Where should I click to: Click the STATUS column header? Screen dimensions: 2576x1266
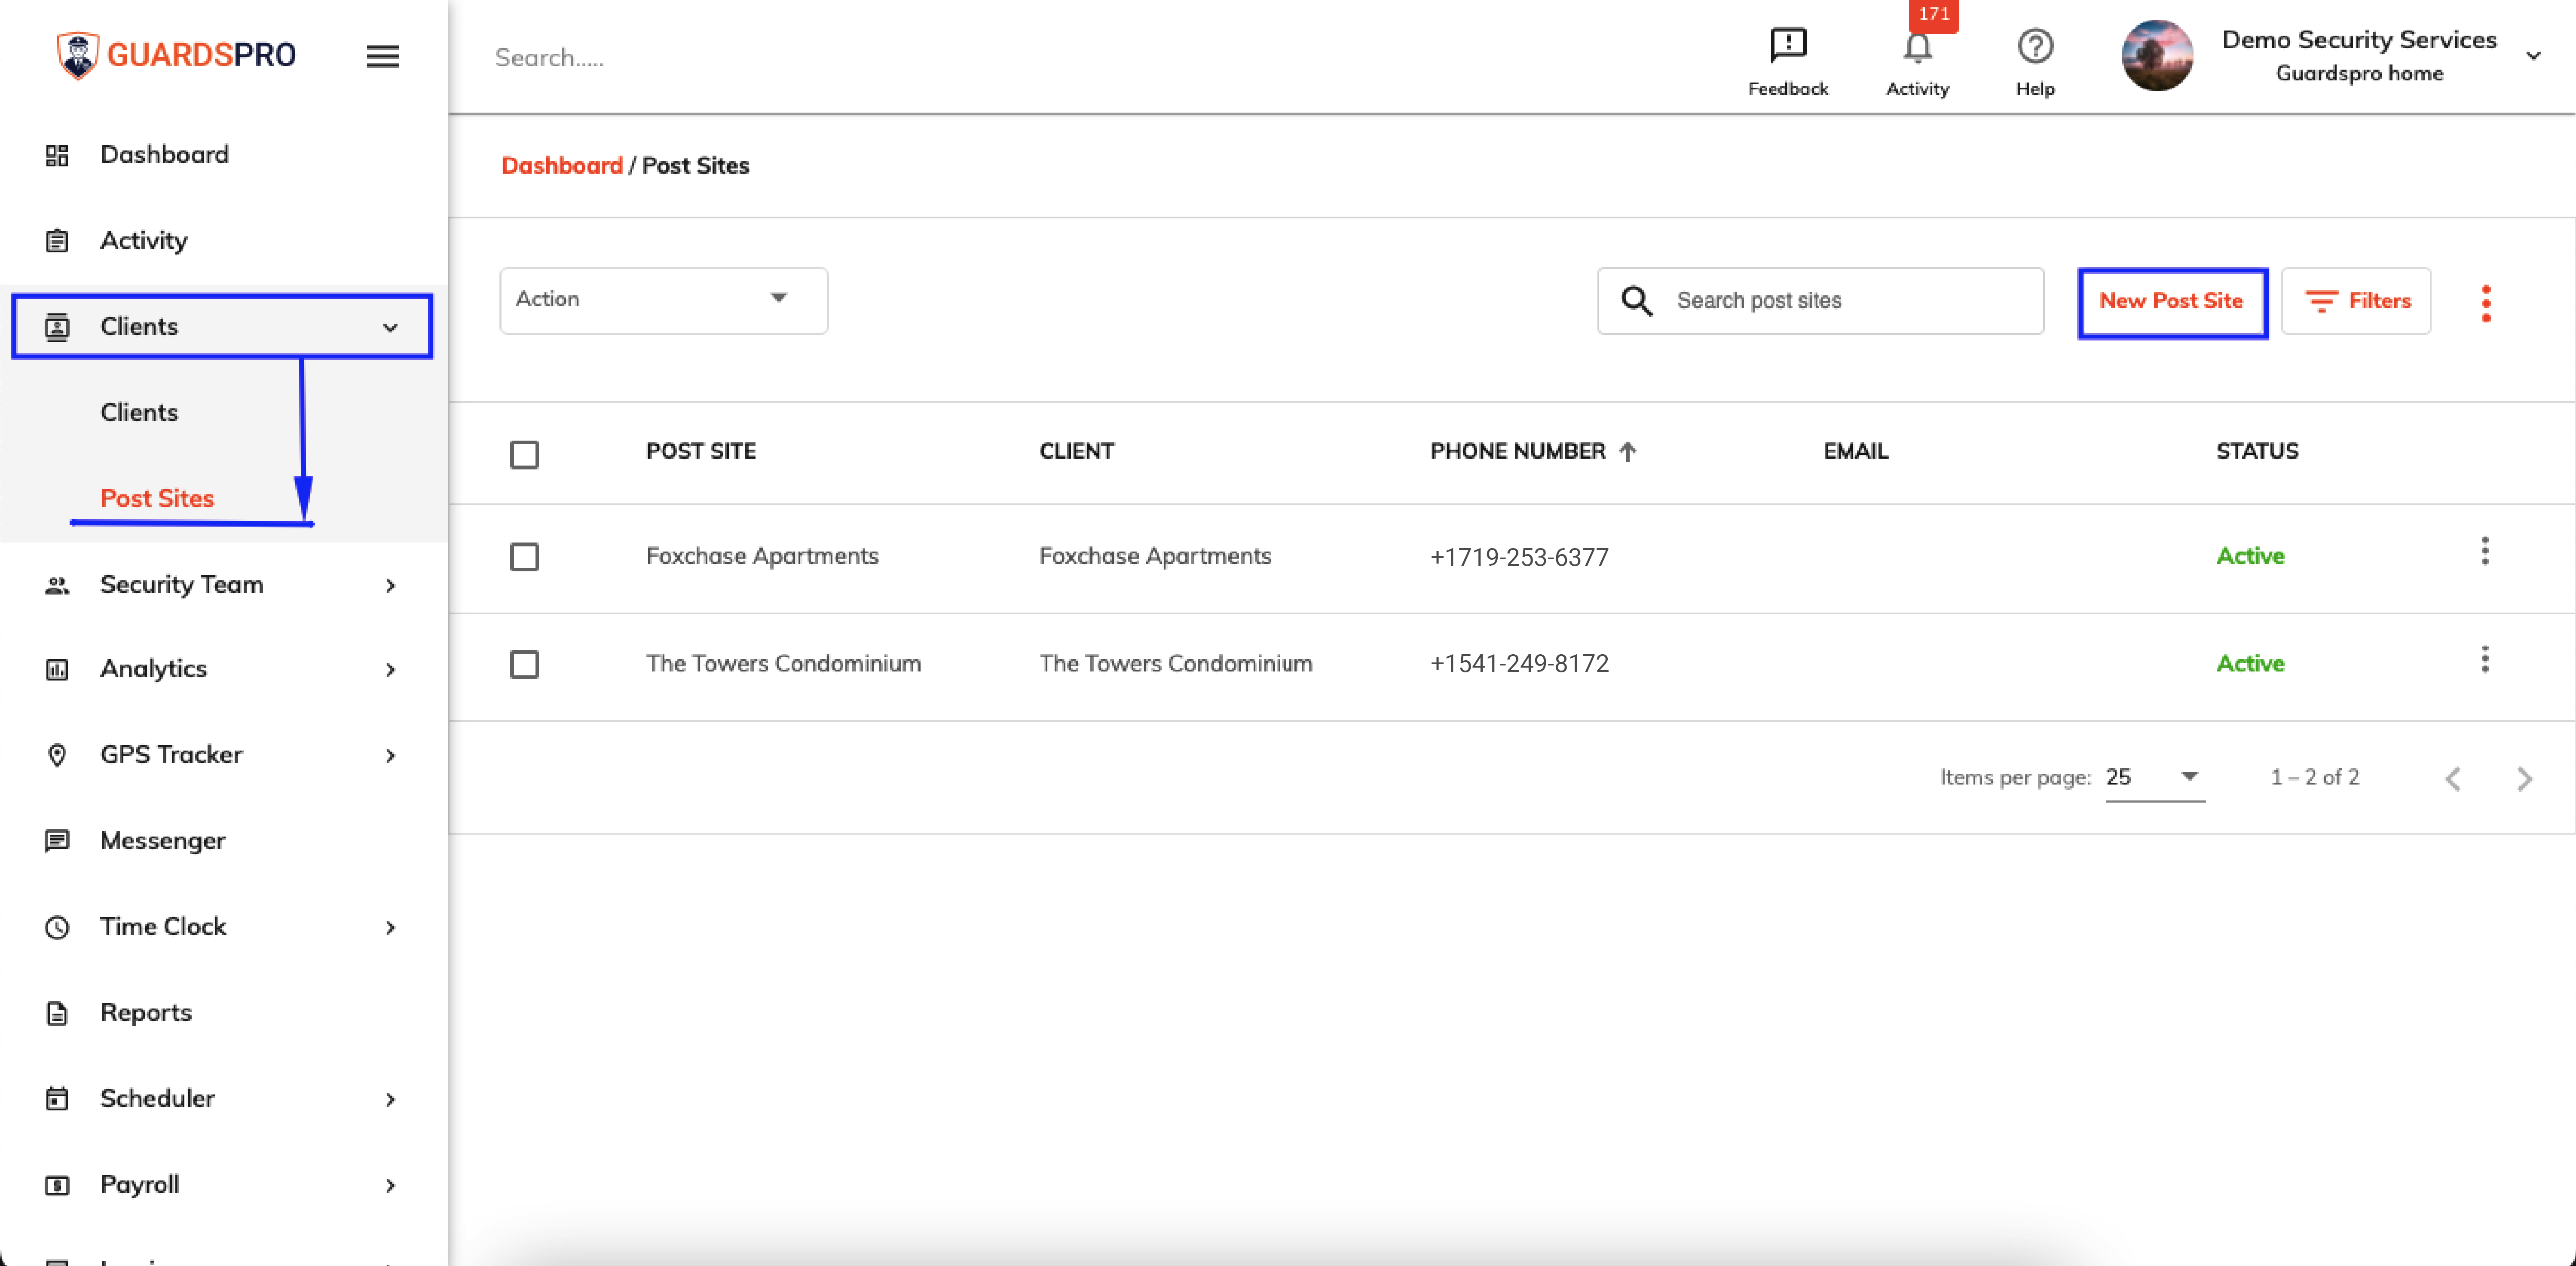(2257, 452)
